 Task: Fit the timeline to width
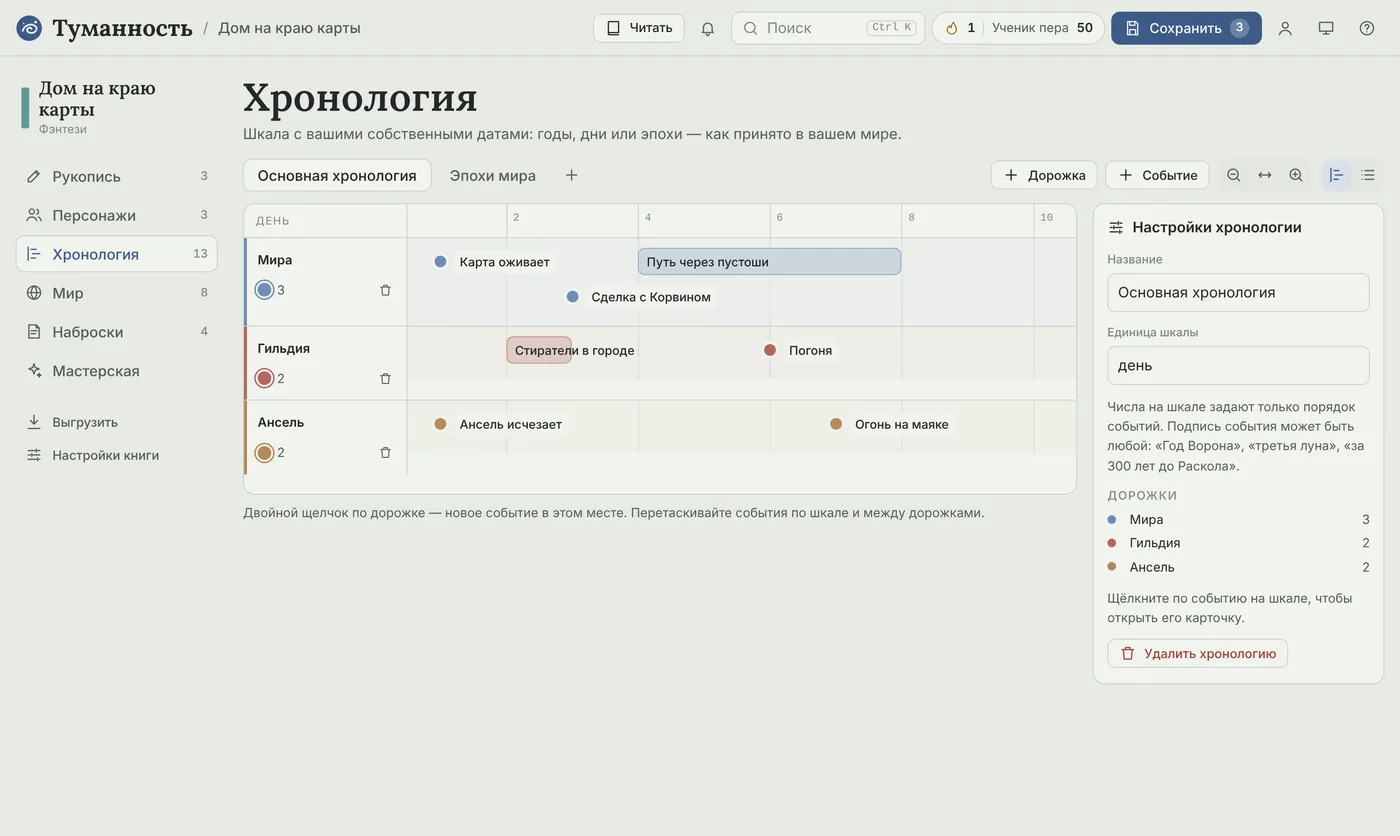[1265, 175]
